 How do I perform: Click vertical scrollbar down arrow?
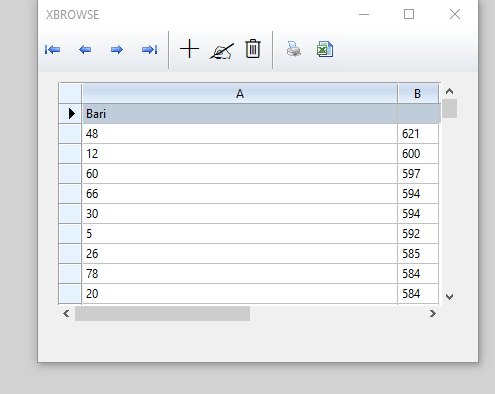(449, 296)
